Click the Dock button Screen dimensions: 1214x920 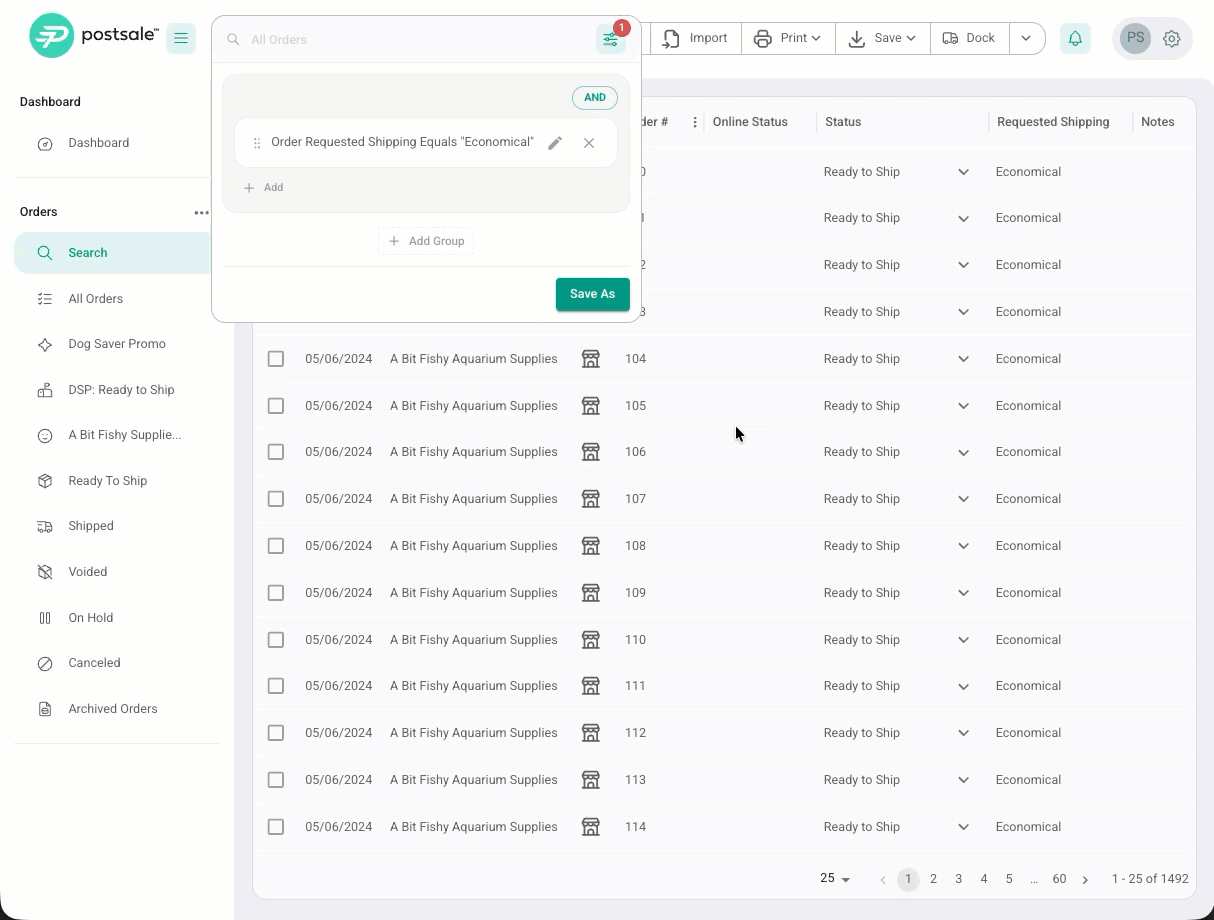(x=969, y=38)
